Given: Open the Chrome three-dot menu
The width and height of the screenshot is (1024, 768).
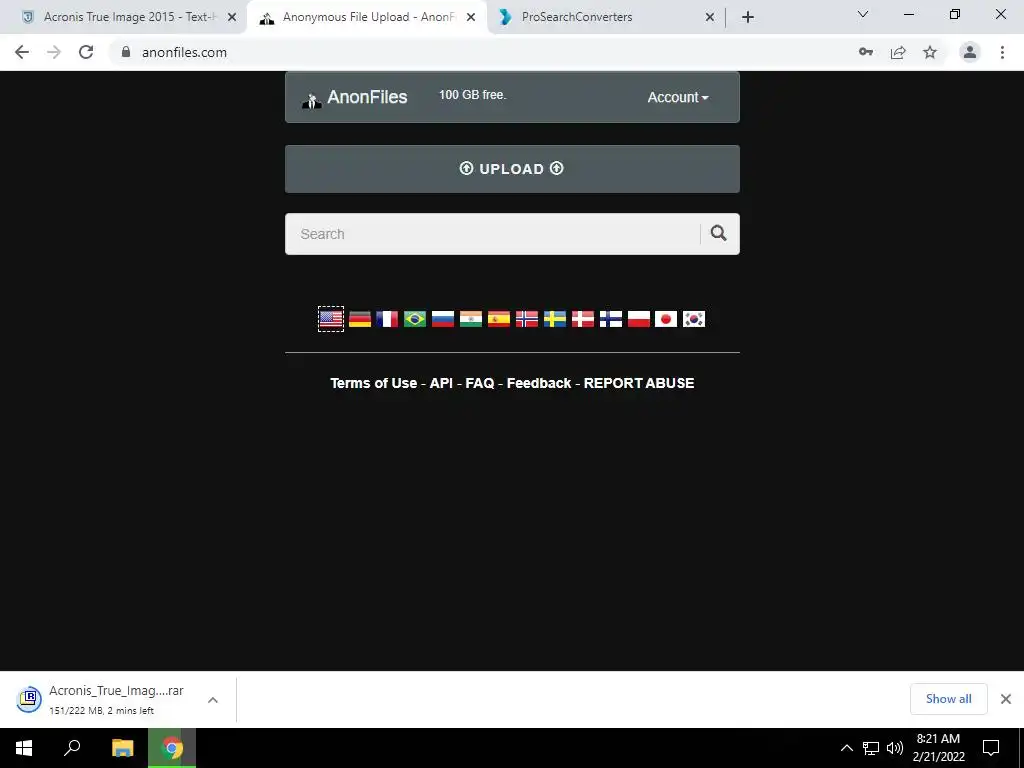Looking at the screenshot, I should click(x=1002, y=52).
